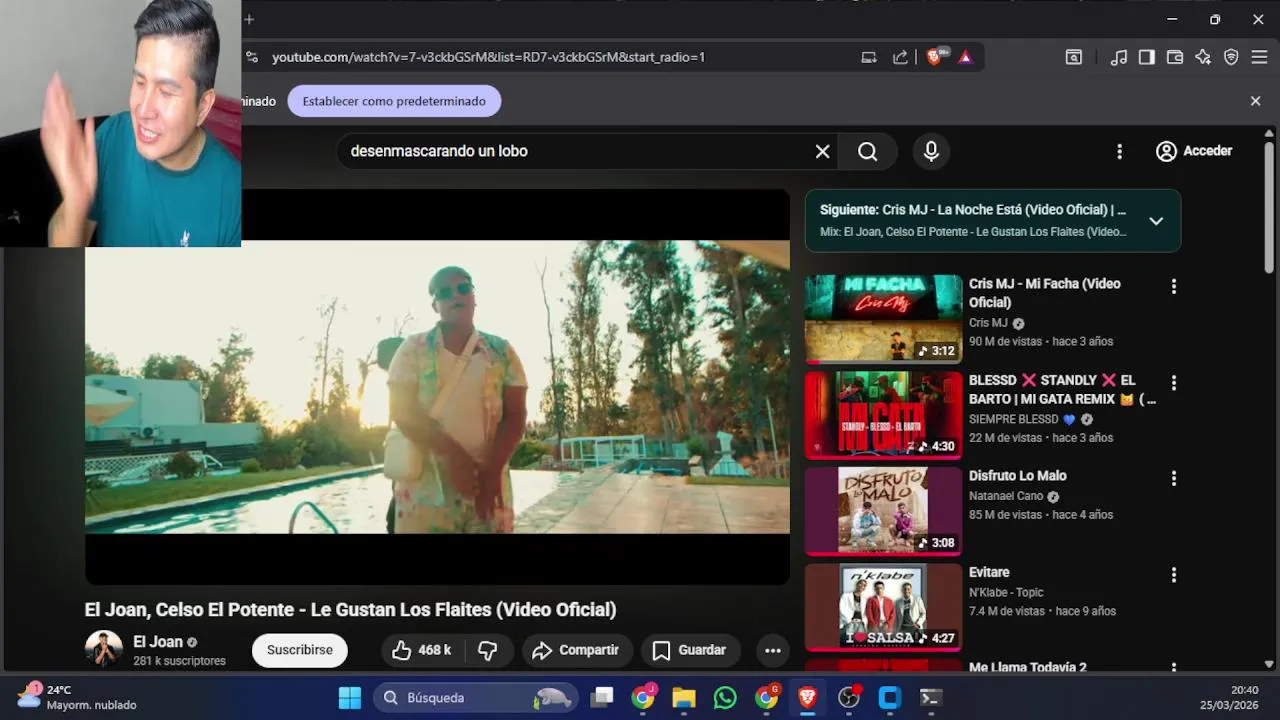Screen dimensions: 1280x720
Task: Open Evitare N'Klabe thumbnail
Action: 884,607
